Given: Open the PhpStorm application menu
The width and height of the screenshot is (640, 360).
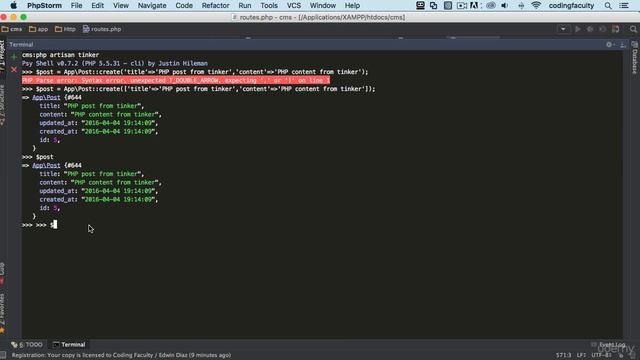Looking at the screenshot, I should 44,5.
